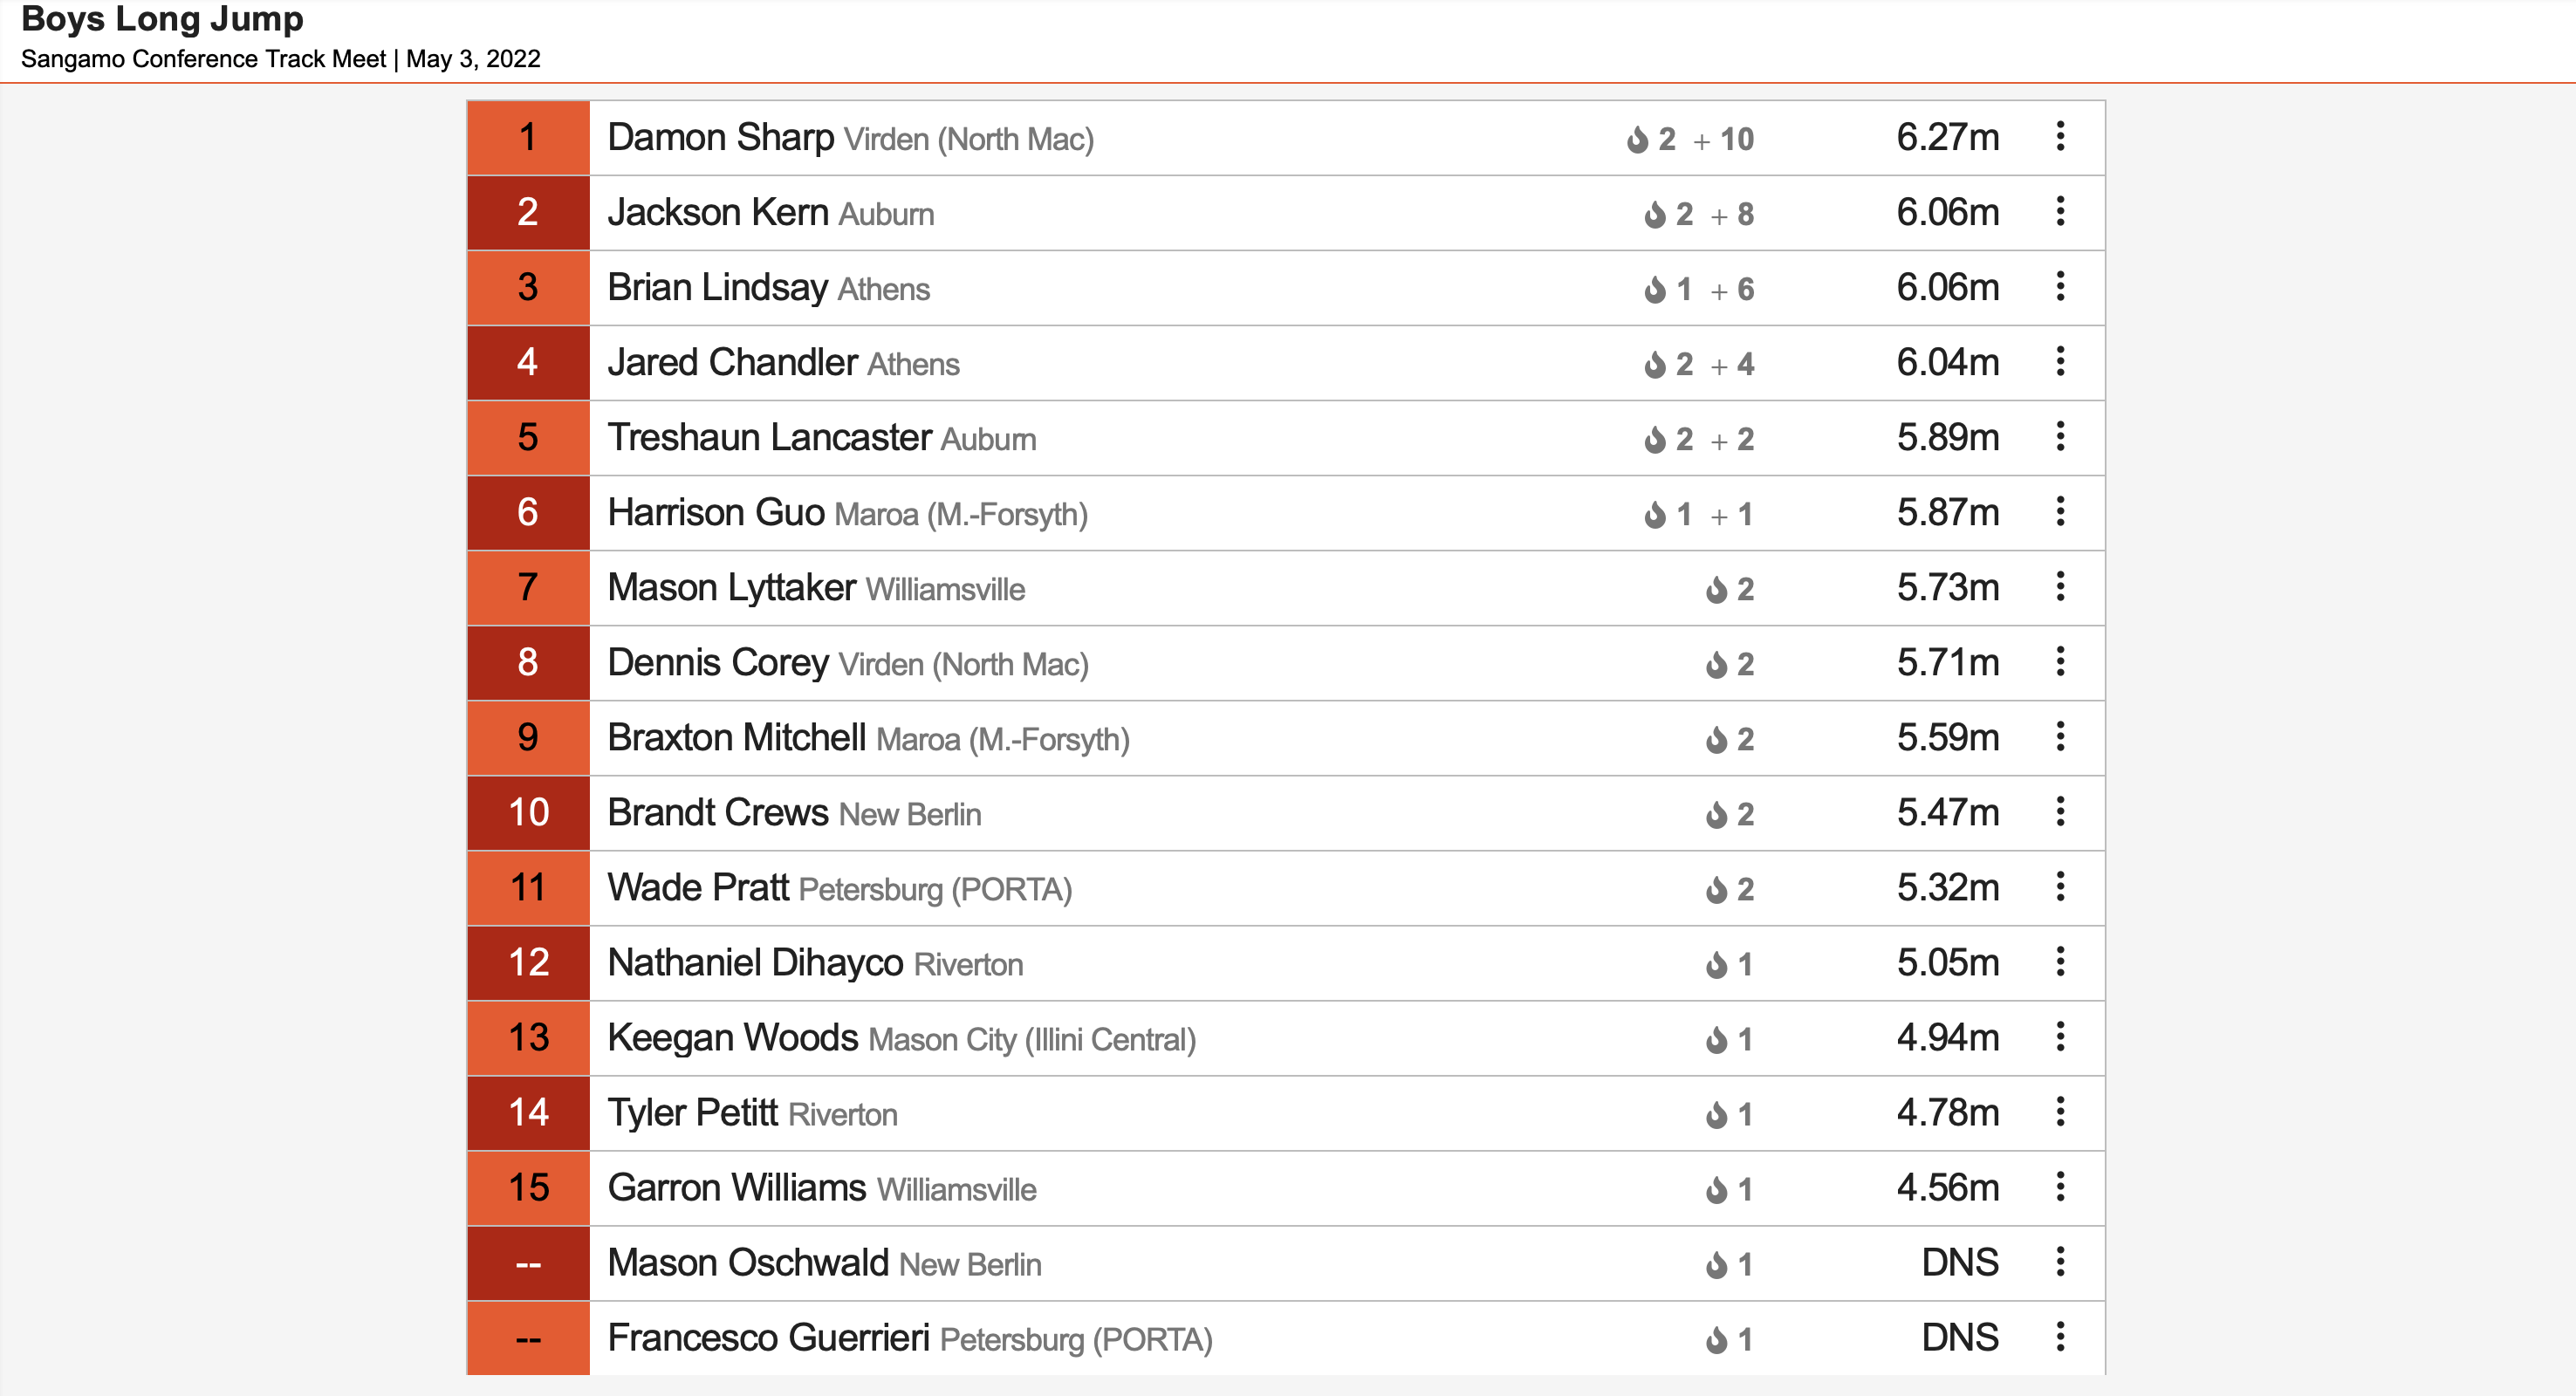
Task: Click the flame icon in Brian Lindsay's row
Action: [1655, 289]
